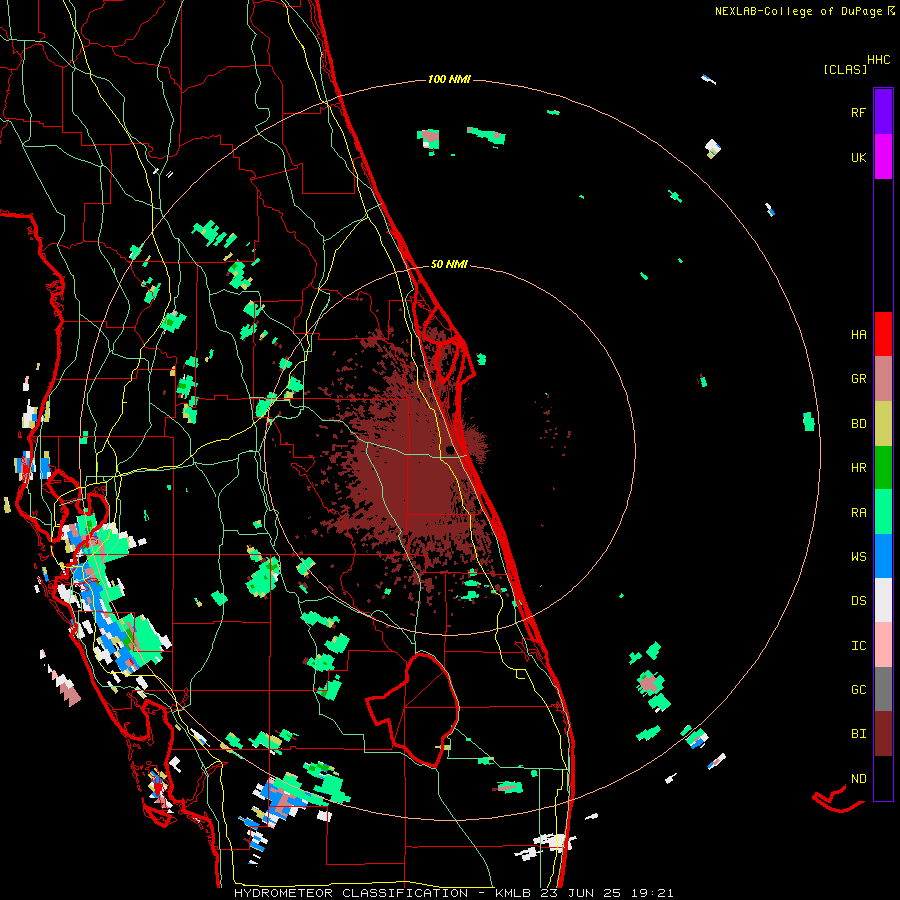Click the '100 NMI' range ring label
900x900 pixels.
pos(449,79)
